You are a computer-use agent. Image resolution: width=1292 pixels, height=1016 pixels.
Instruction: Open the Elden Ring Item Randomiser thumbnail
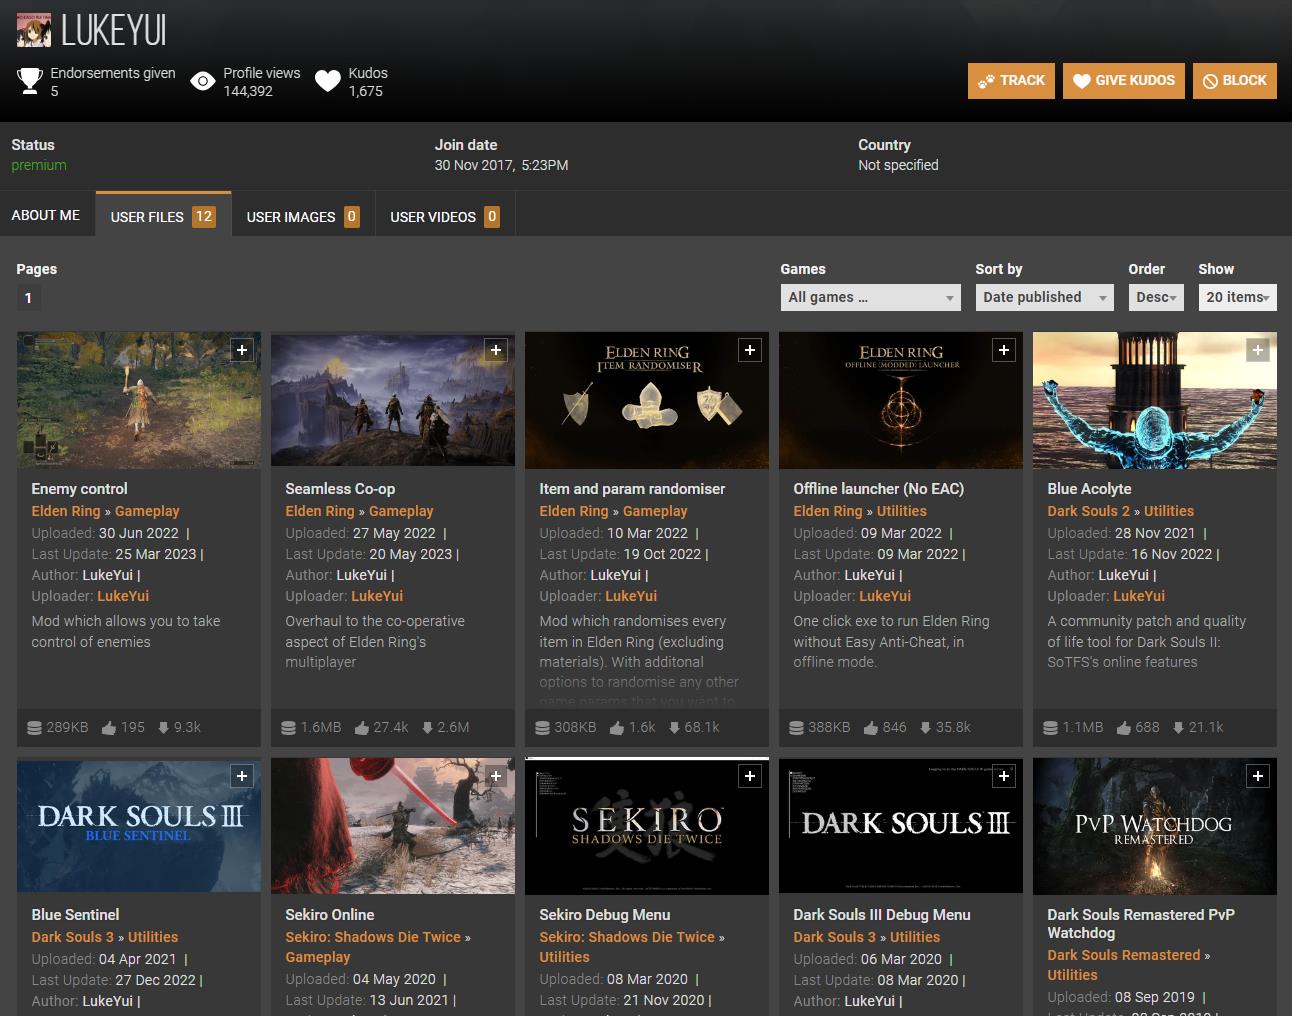point(647,400)
